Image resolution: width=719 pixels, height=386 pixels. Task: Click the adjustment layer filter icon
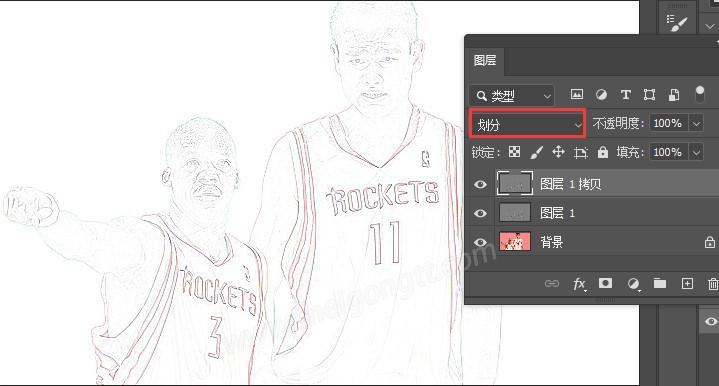(x=601, y=95)
